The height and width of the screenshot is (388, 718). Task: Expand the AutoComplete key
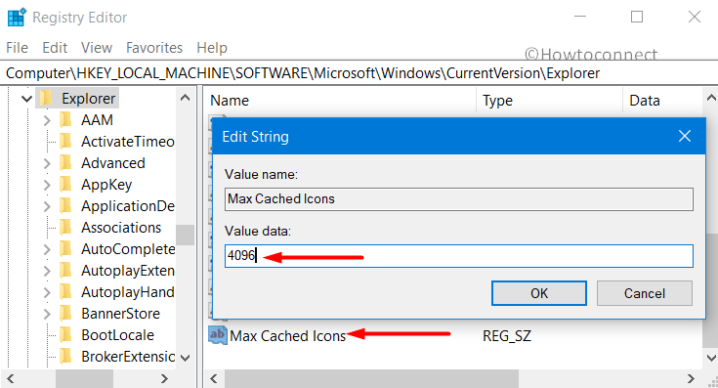(x=47, y=249)
